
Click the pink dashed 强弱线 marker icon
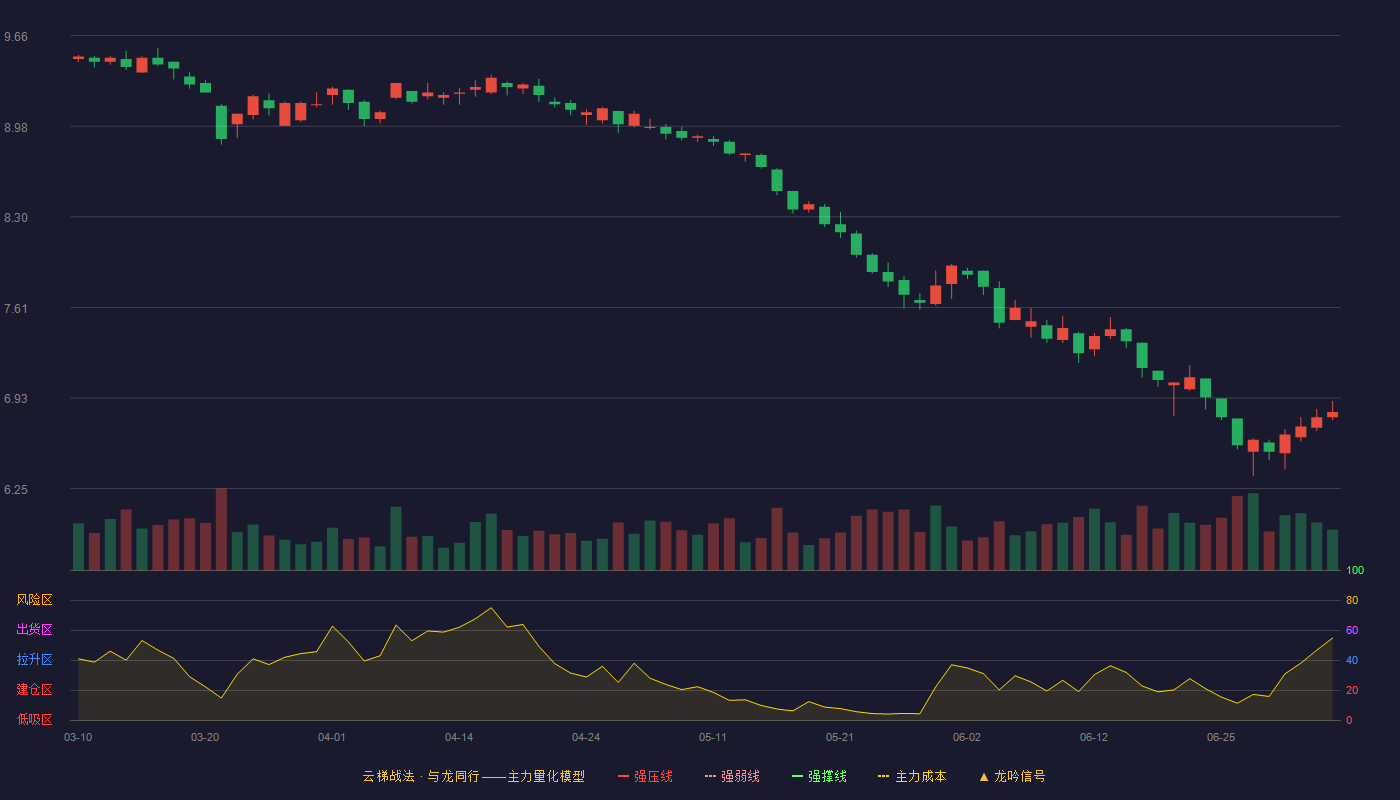coord(710,776)
